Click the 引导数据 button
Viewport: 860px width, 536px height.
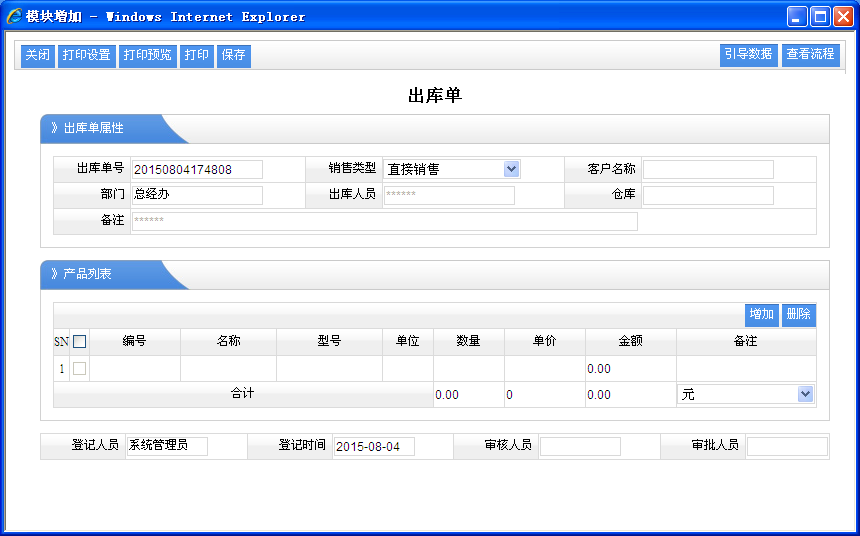point(748,55)
